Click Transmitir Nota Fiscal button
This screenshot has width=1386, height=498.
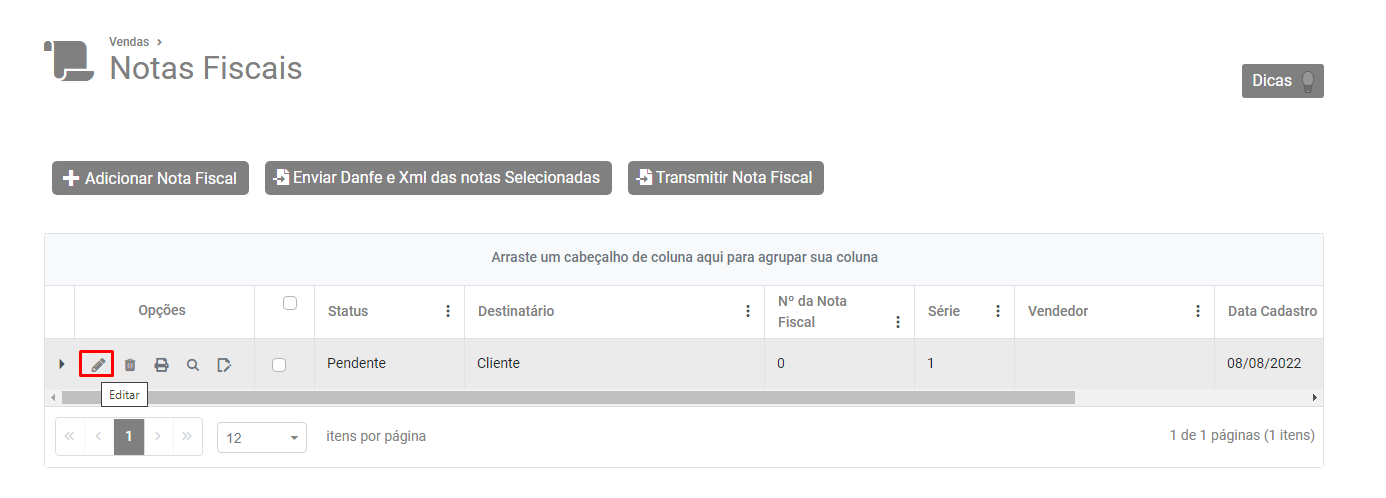pyautogui.click(x=725, y=177)
